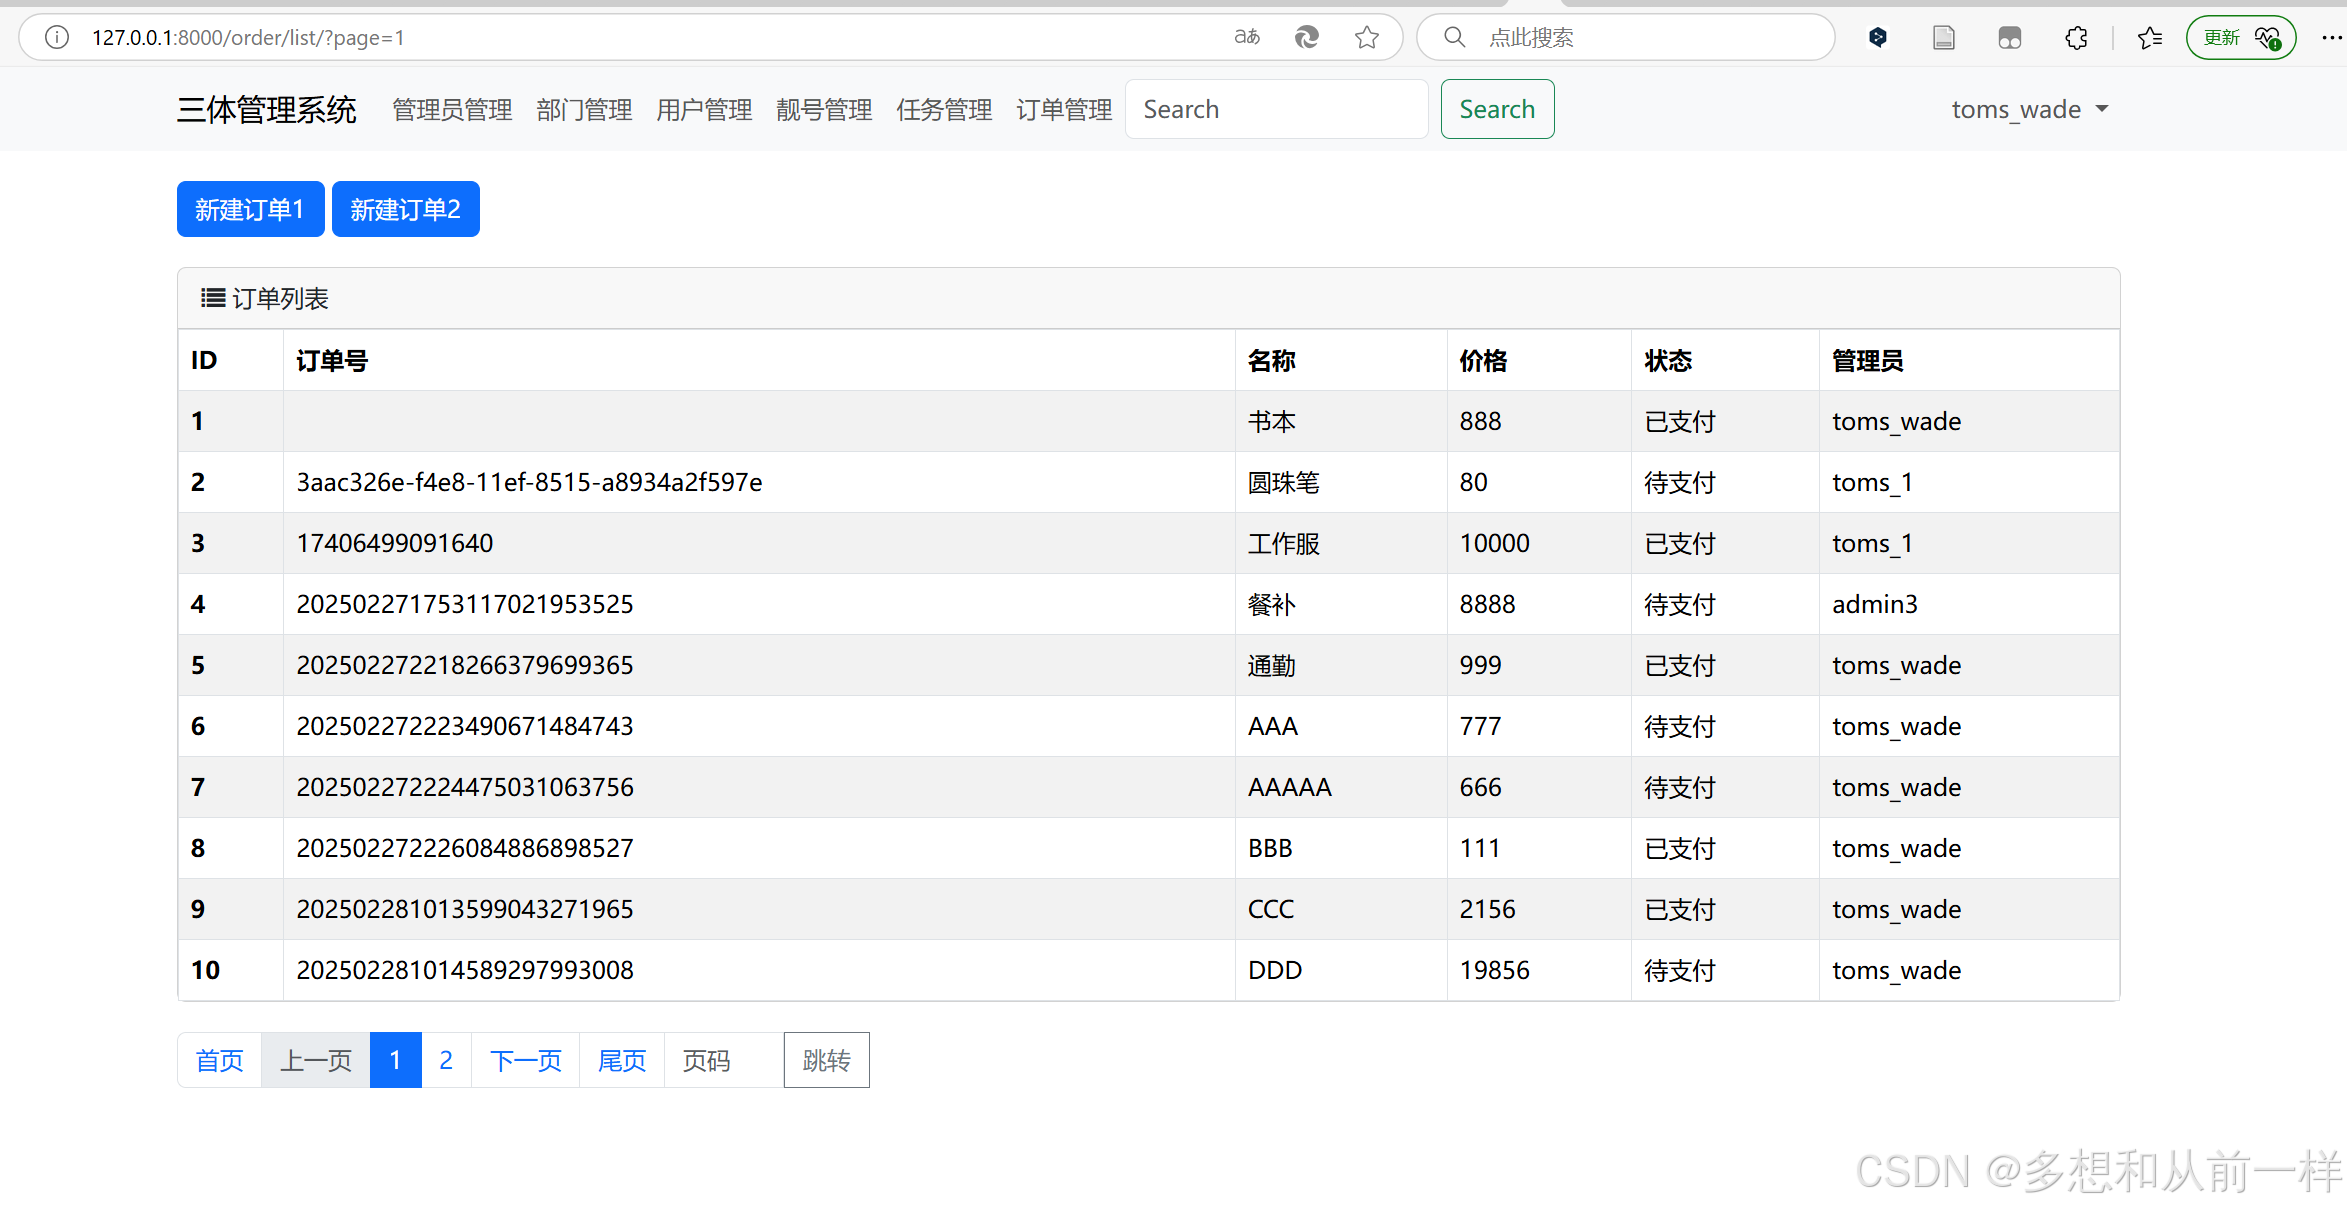
Task: Click the translate page icon
Action: pyautogui.click(x=1246, y=38)
